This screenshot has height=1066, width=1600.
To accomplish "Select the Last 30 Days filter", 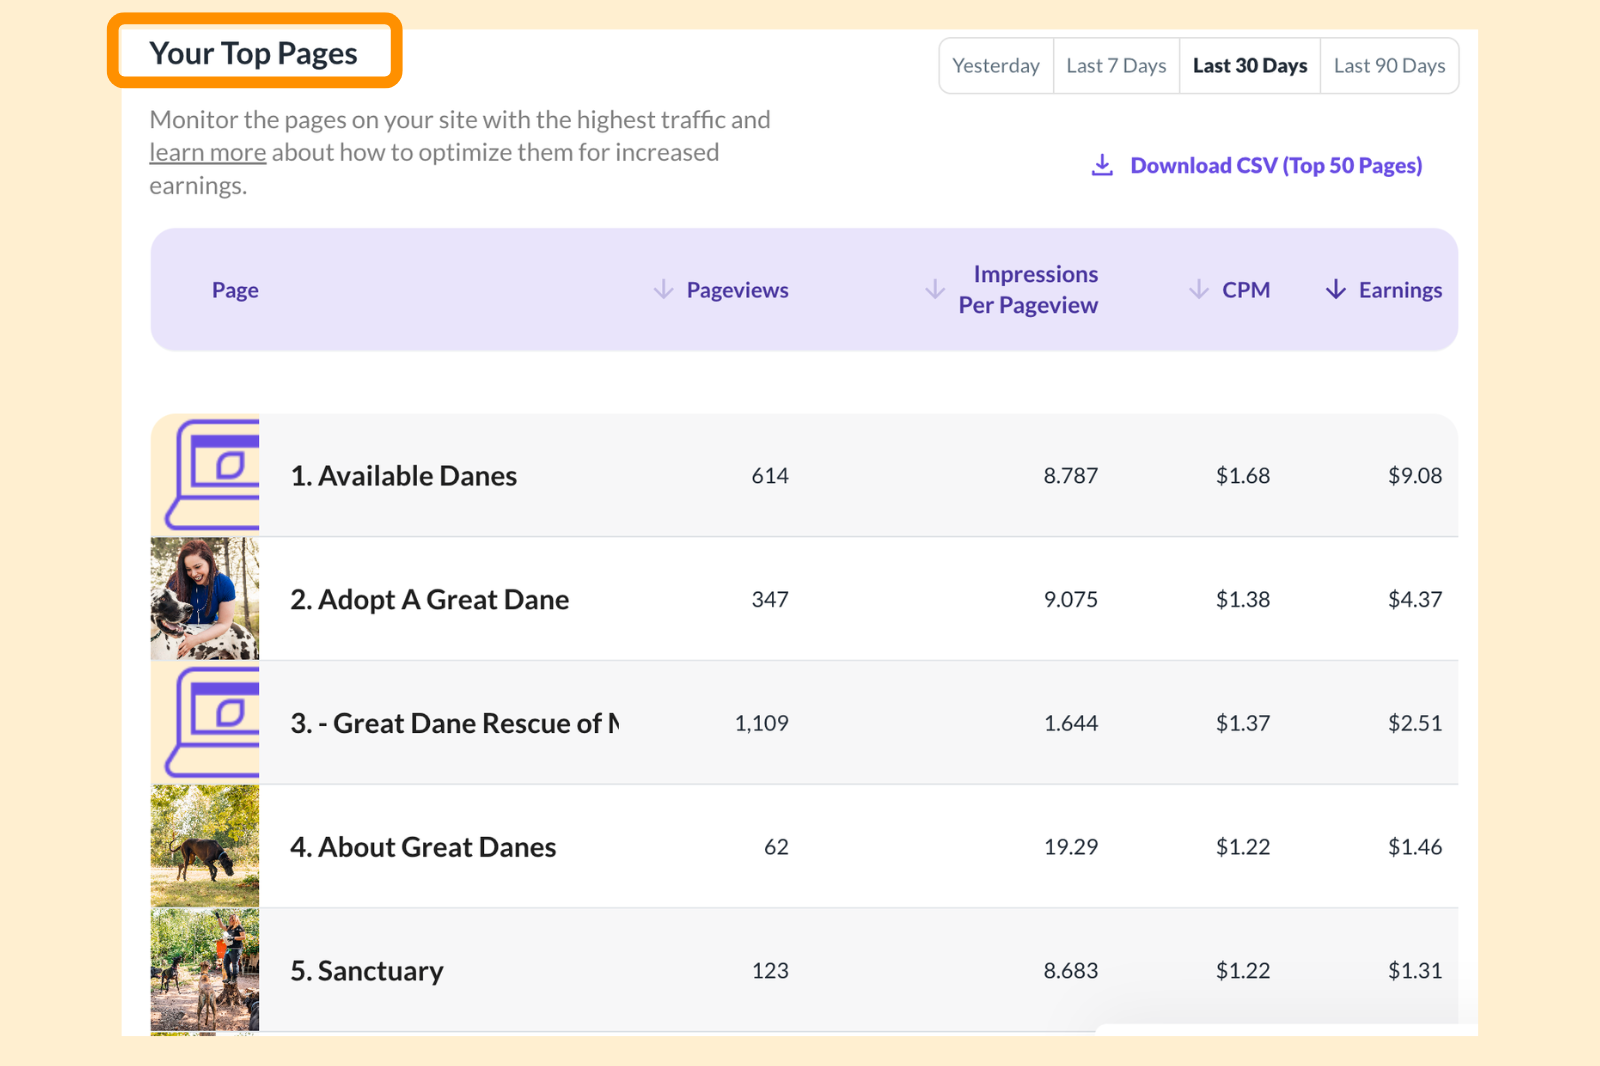I will click(x=1249, y=65).
